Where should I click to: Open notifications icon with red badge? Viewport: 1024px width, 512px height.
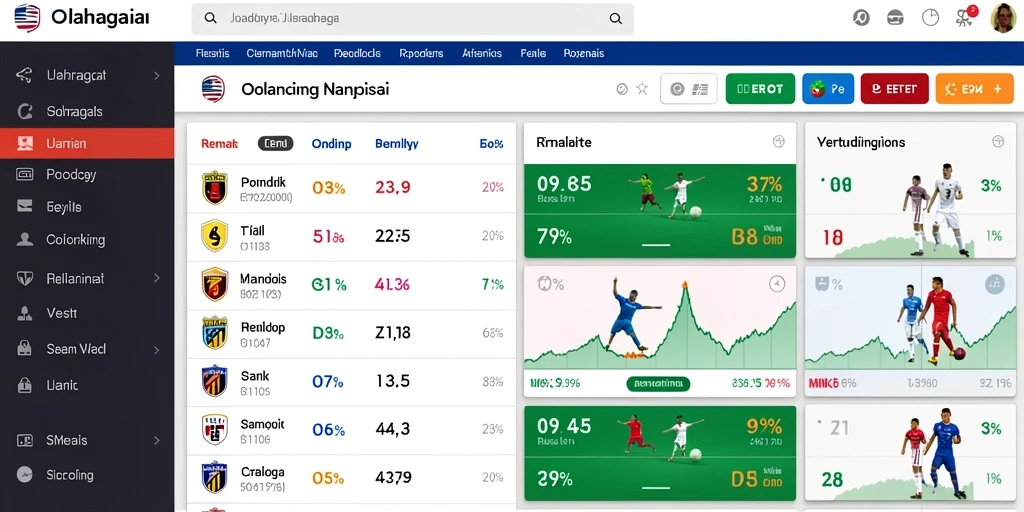point(965,17)
